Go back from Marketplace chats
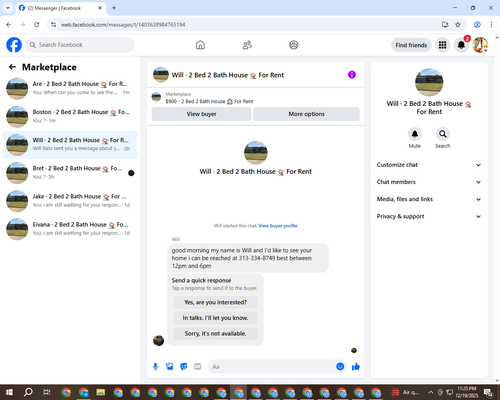This screenshot has height=400, width=500. click(x=12, y=67)
